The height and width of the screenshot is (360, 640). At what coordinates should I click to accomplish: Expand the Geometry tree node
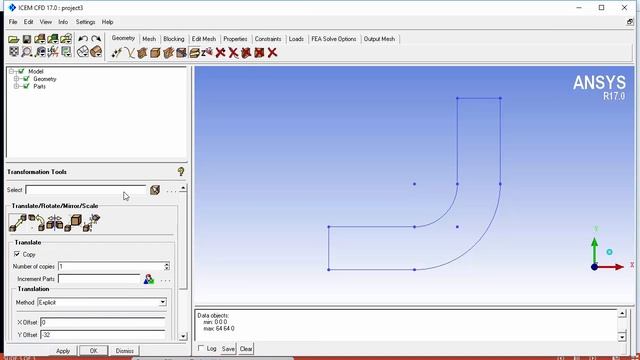tap(16, 79)
